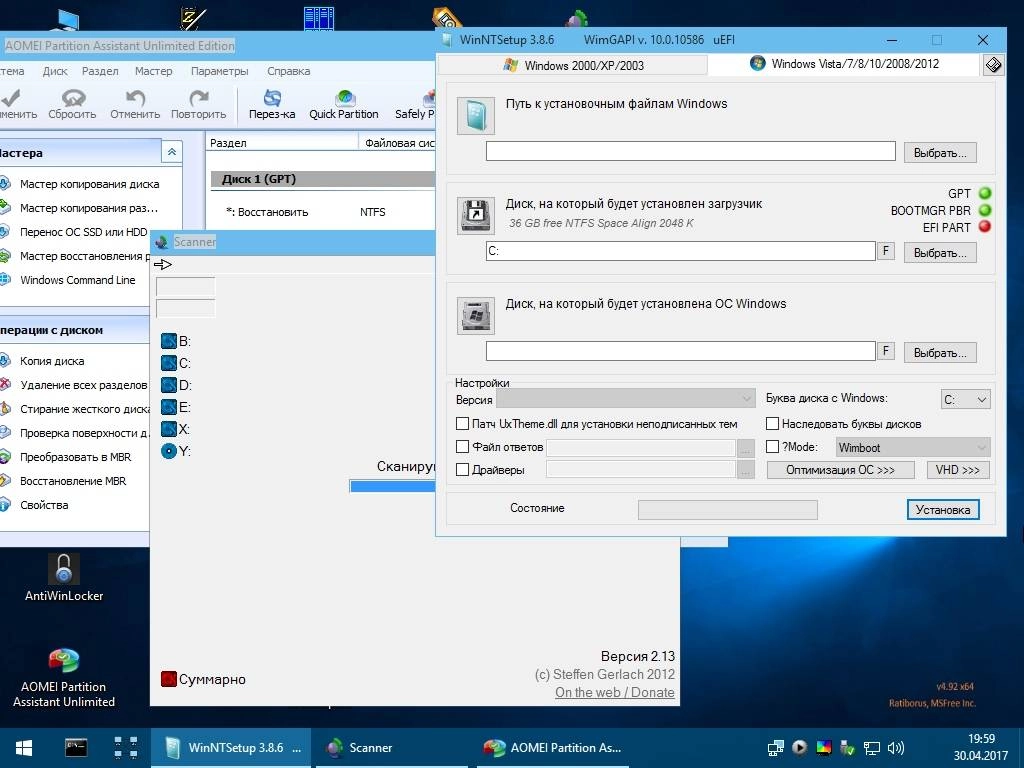Select the *: Восстановить NTFS partition row
This screenshot has width=1024, height=768.
point(323,212)
